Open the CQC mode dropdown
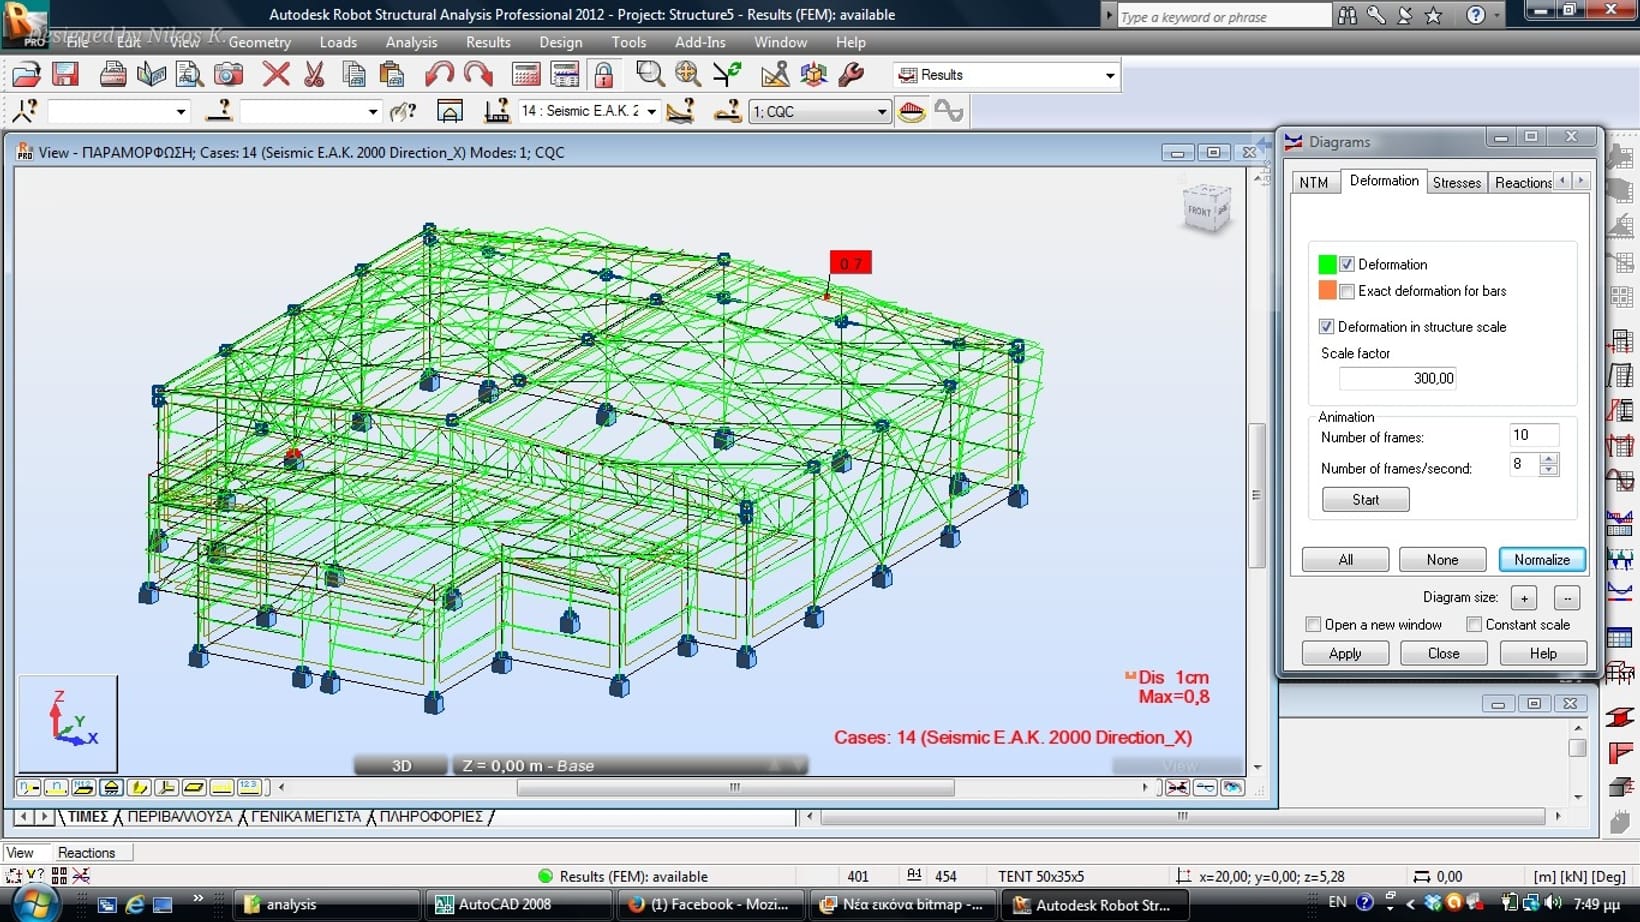The height and width of the screenshot is (922, 1640). [x=881, y=112]
